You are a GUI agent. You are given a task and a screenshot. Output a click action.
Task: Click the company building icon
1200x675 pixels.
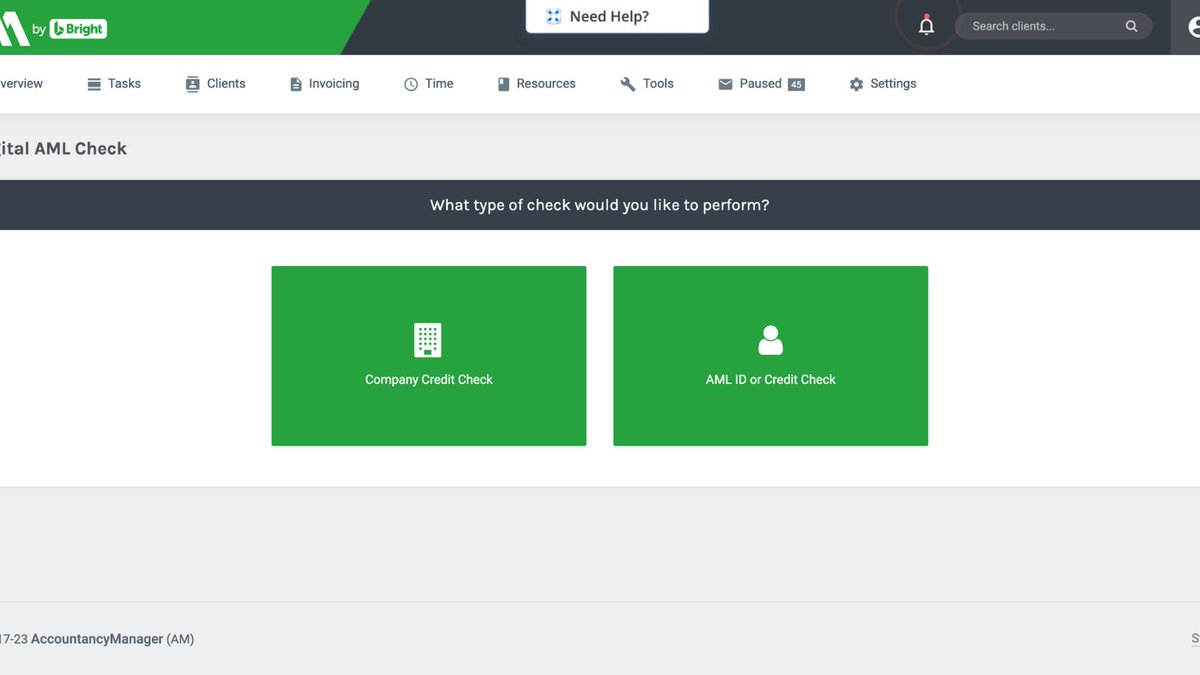(428, 340)
